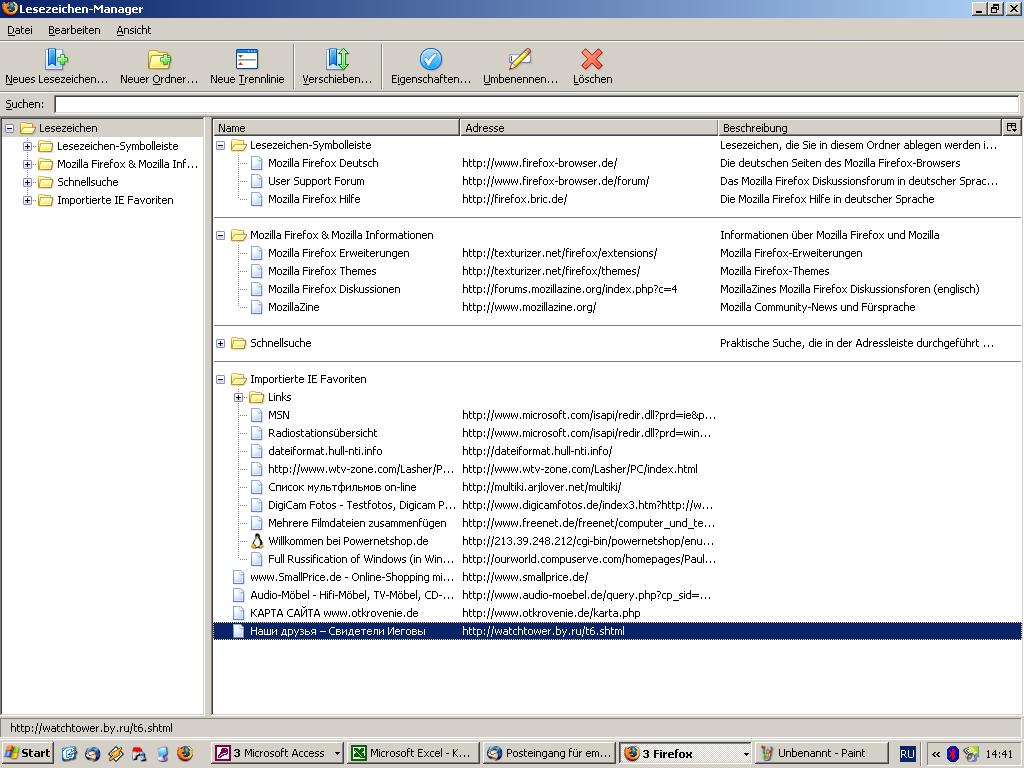This screenshot has height=768, width=1024.
Task: Select Mozilla Firefox Themes bookmark
Action: pyautogui.click(x=322, y=271)
